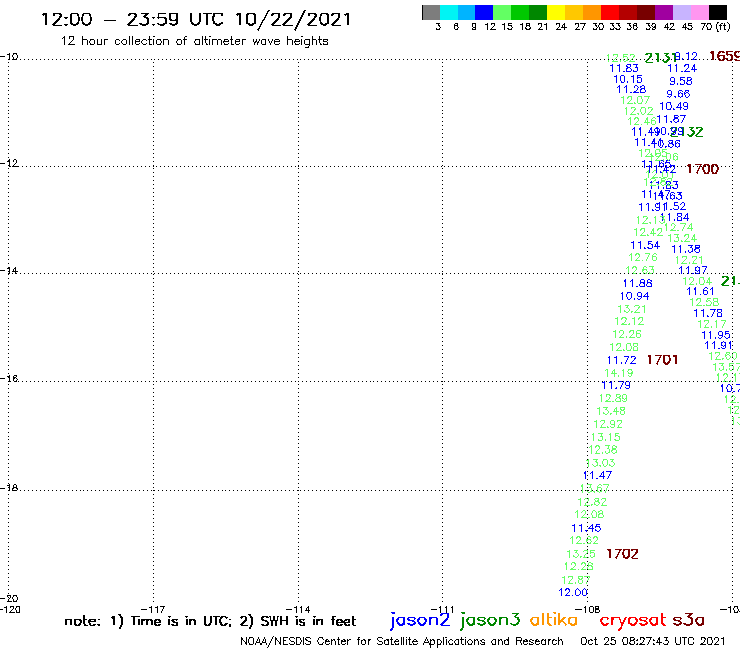Click wave height value 12.38
Image resolution: width=740 pixels, height=650 pixels.
tap(603, 450)
